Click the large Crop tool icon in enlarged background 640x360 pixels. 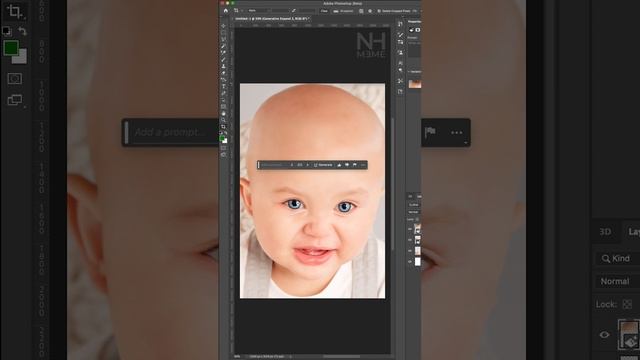pos(14,11)
